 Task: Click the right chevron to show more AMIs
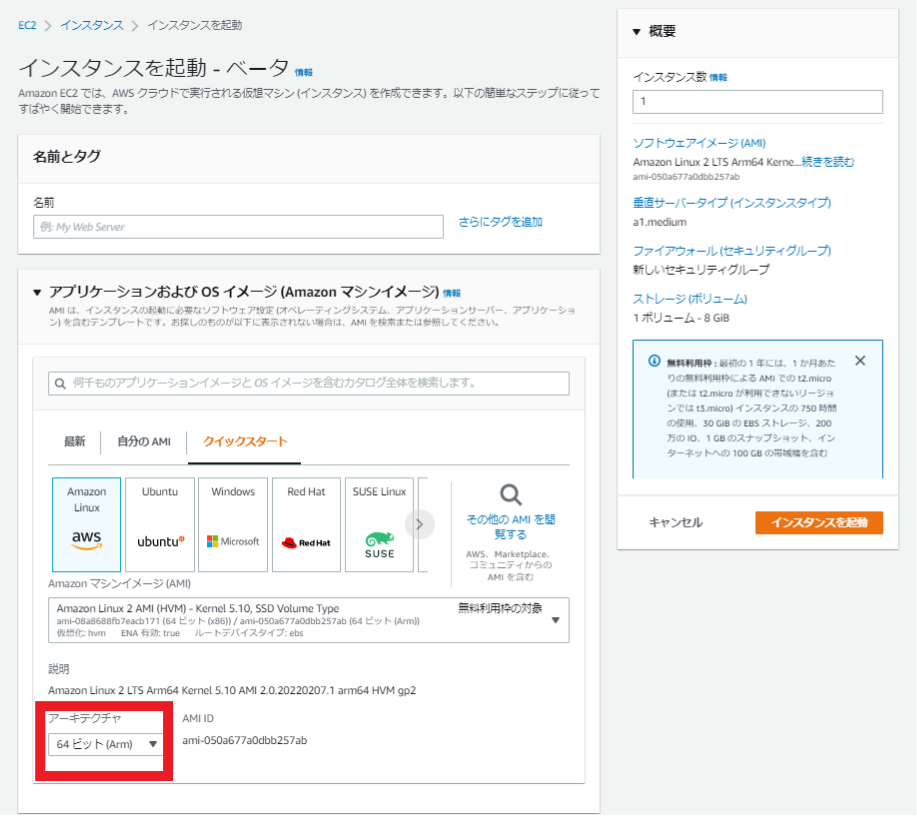point(419,524)
